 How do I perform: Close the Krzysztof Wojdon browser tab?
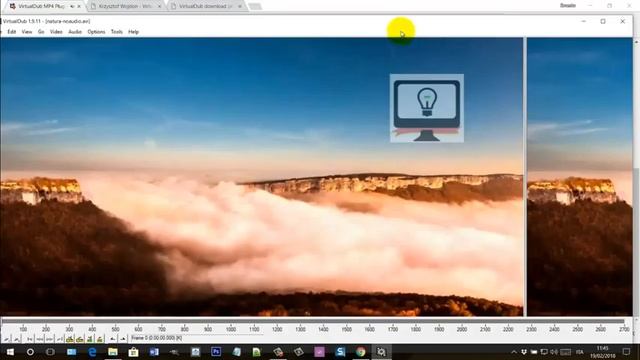160,6
